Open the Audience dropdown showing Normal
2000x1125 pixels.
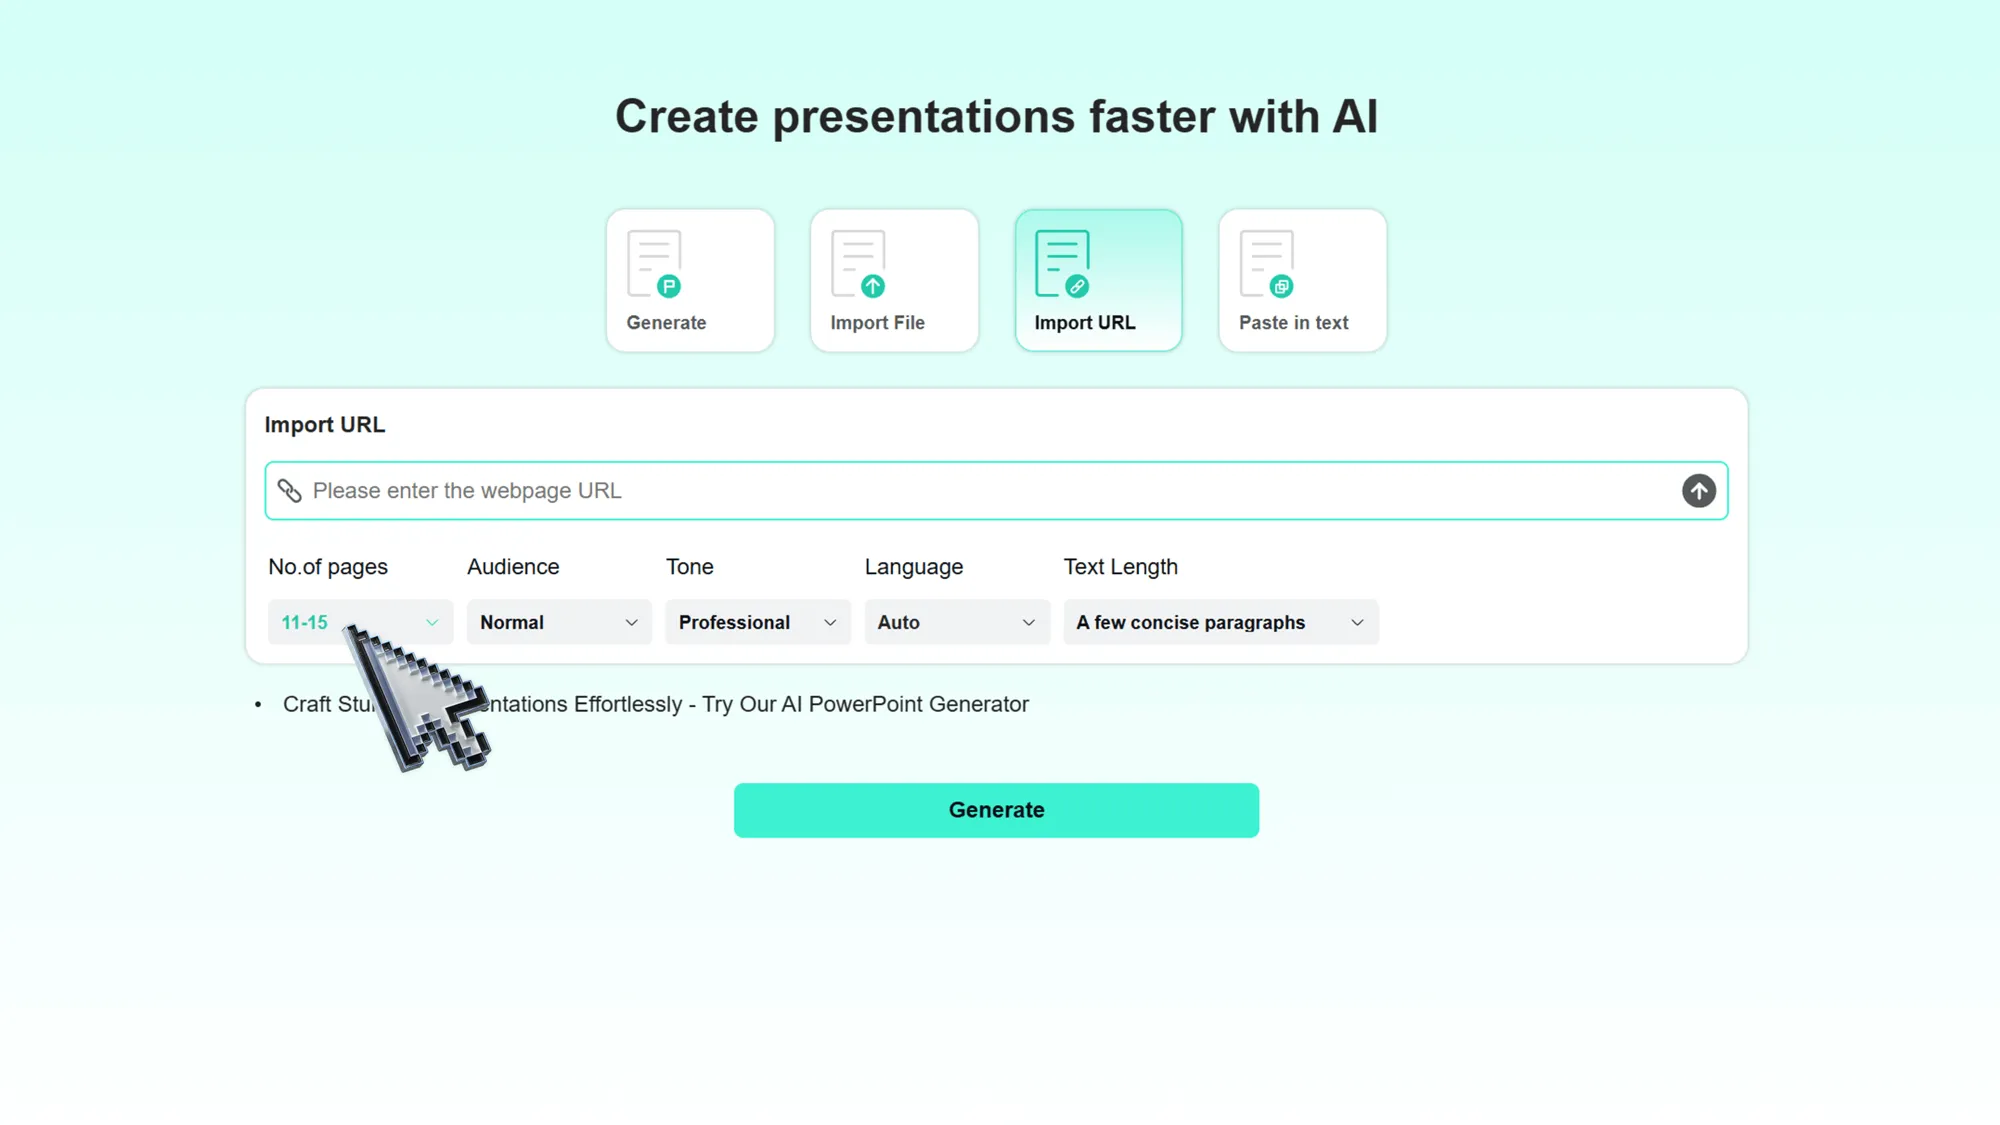(x=558, y=622)
